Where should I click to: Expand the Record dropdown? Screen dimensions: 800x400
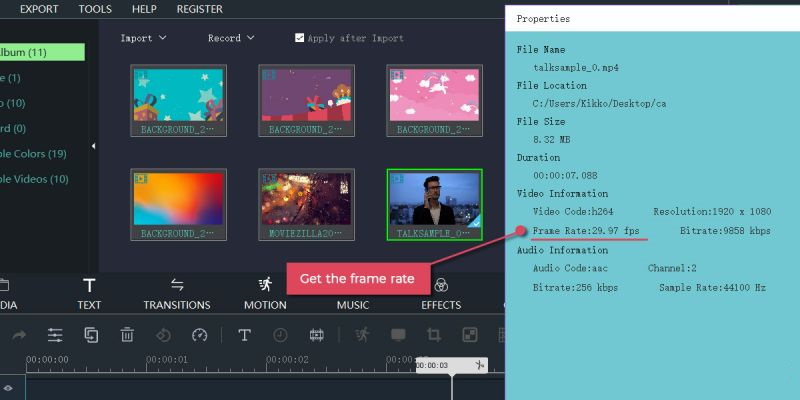coord(231,38)
